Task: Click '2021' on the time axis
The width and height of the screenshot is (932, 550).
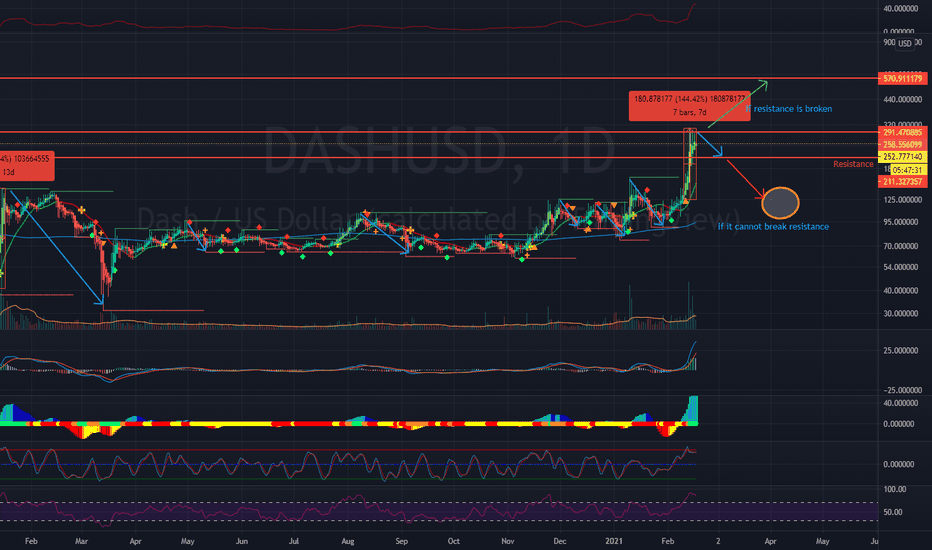Action: (614, 541)
